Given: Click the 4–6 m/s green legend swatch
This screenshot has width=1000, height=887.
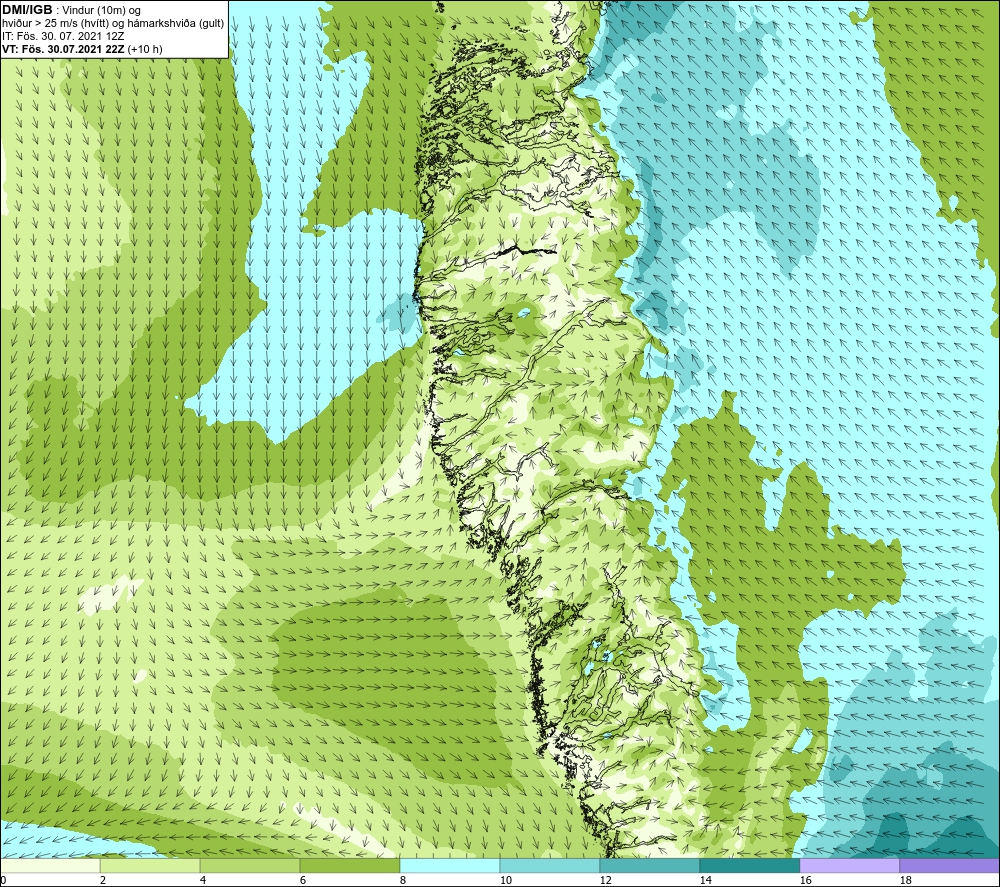Looking at the screenshot, I should [250, 865].
